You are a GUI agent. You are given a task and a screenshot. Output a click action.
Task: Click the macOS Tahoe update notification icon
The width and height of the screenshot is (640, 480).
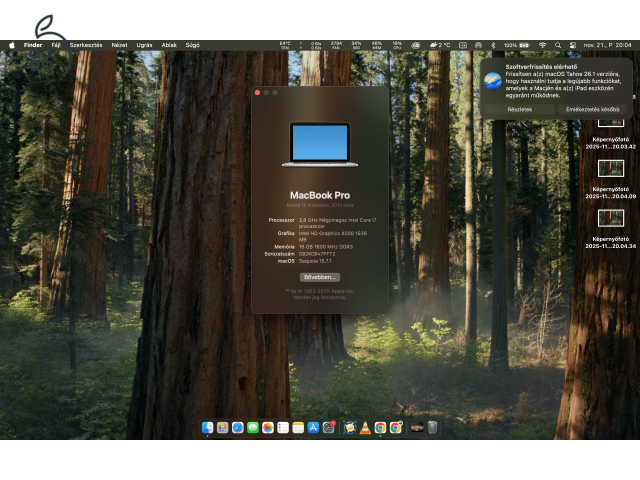pyautogui.click(x=493, y=81)
